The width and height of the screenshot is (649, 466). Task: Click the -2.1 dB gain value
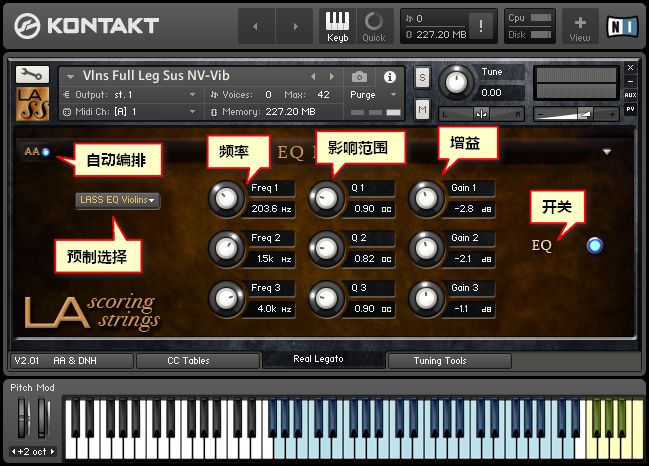[x=471, y=259]
